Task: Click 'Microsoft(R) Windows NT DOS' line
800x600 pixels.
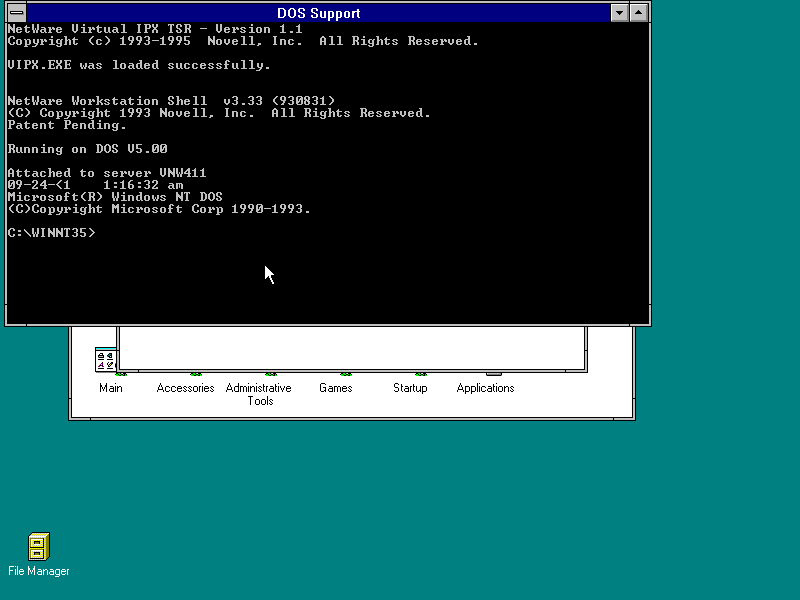Action: [x=115, y=197]
